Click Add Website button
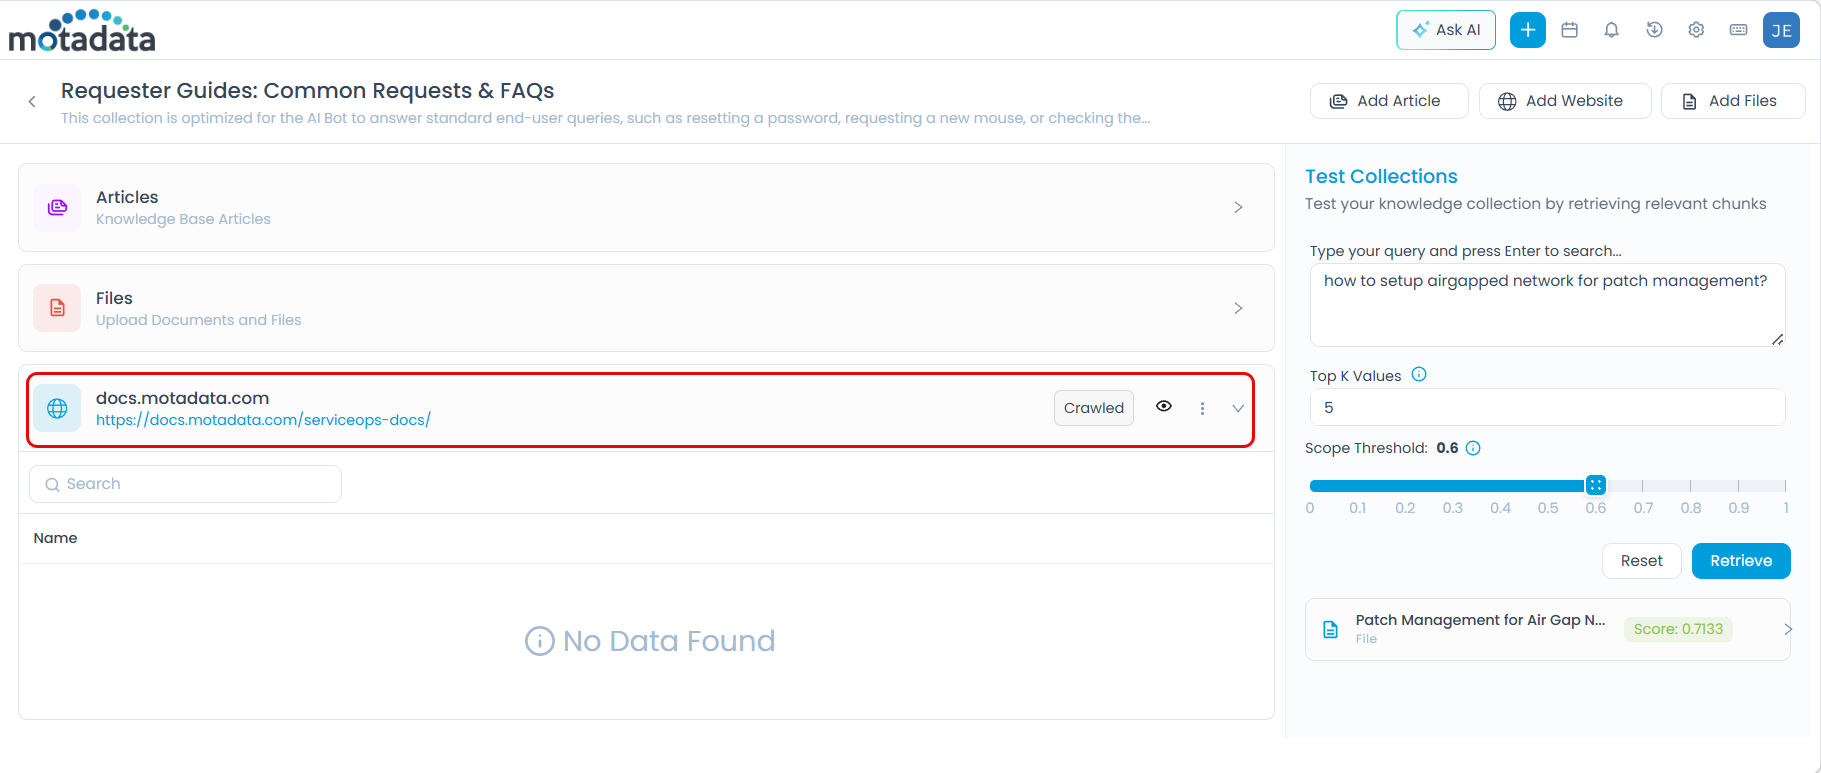Image resolution: width=1821 pixels, height=773 pixels. (x=1564, y=101)
